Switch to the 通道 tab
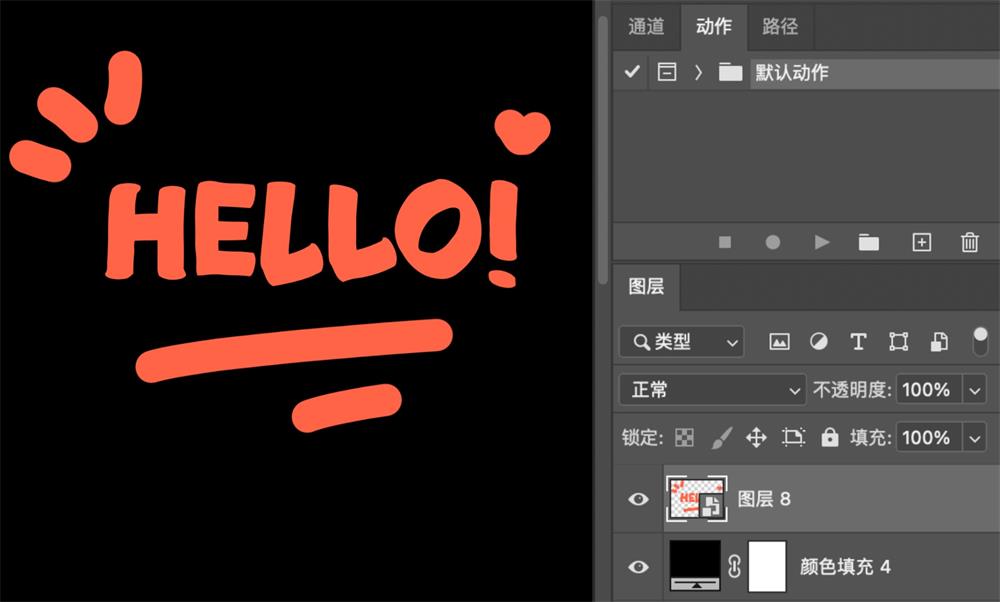 coord(647,27)
